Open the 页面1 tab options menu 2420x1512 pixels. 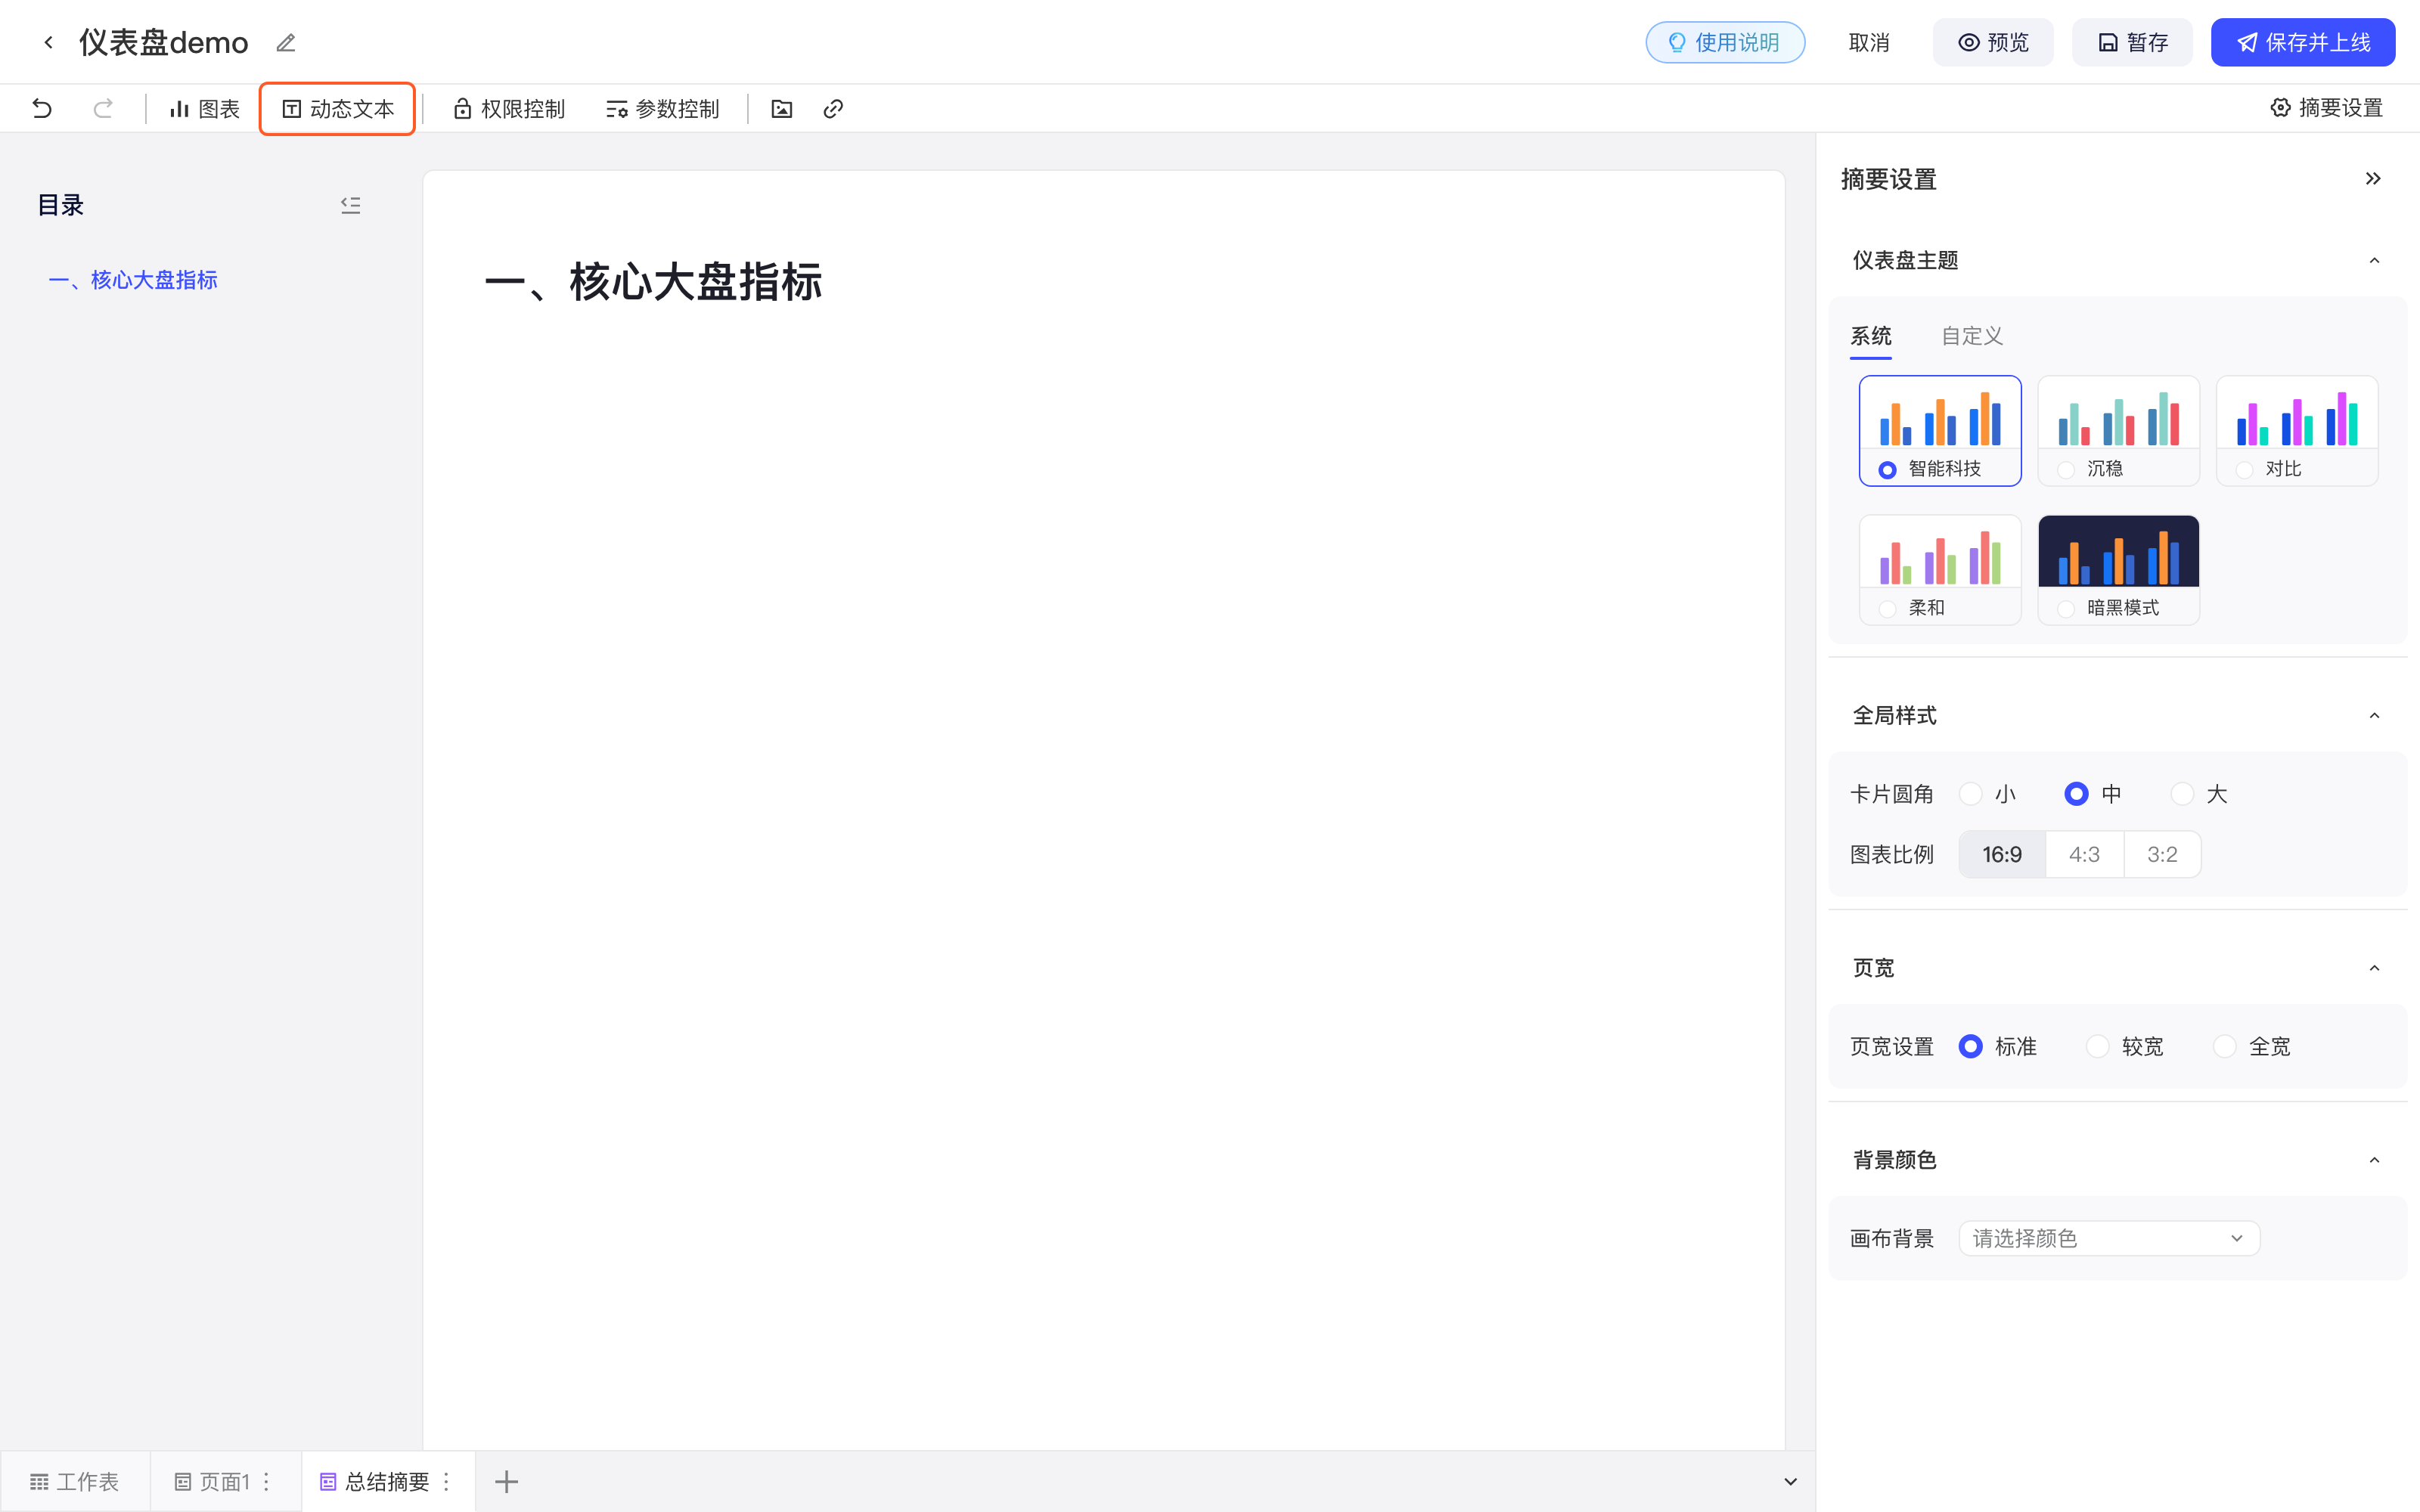pos(267,1481)
